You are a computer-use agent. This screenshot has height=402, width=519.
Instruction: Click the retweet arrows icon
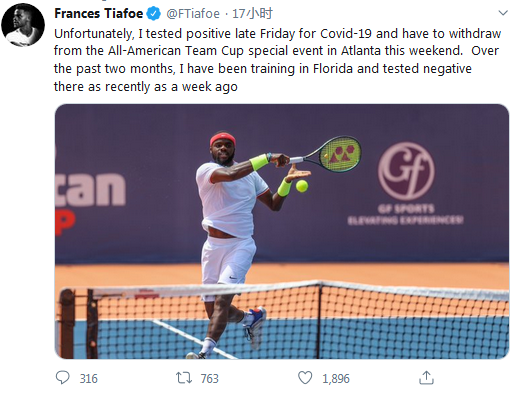pos(184,378)
